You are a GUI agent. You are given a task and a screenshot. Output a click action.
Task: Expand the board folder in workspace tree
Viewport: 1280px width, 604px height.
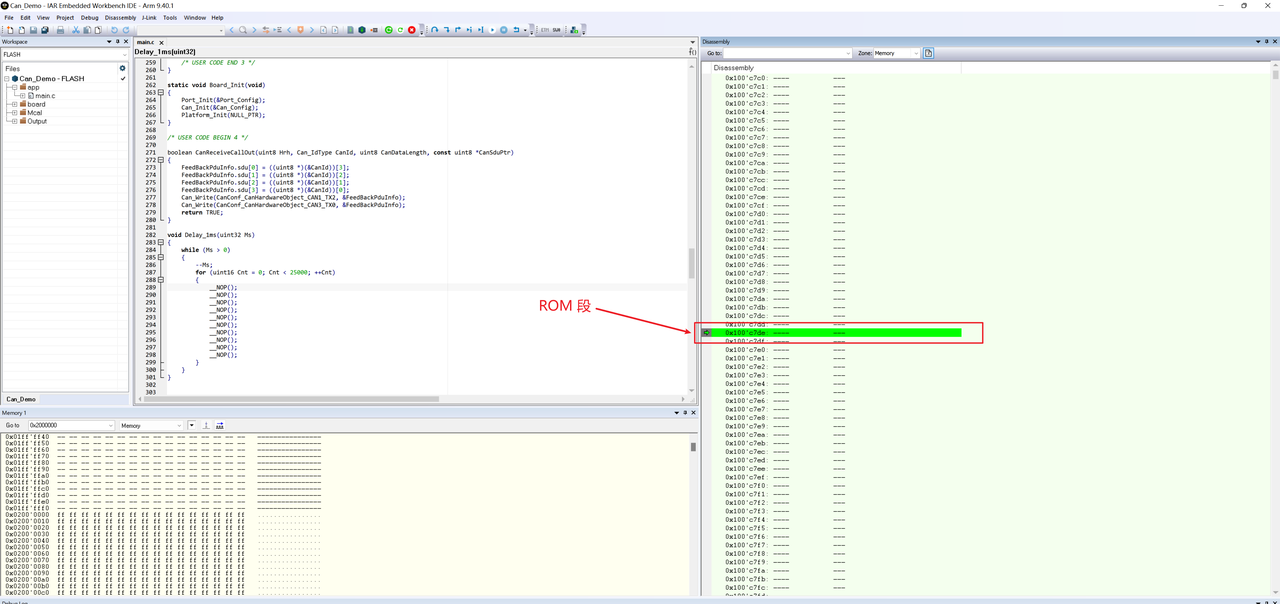point(15,104)
